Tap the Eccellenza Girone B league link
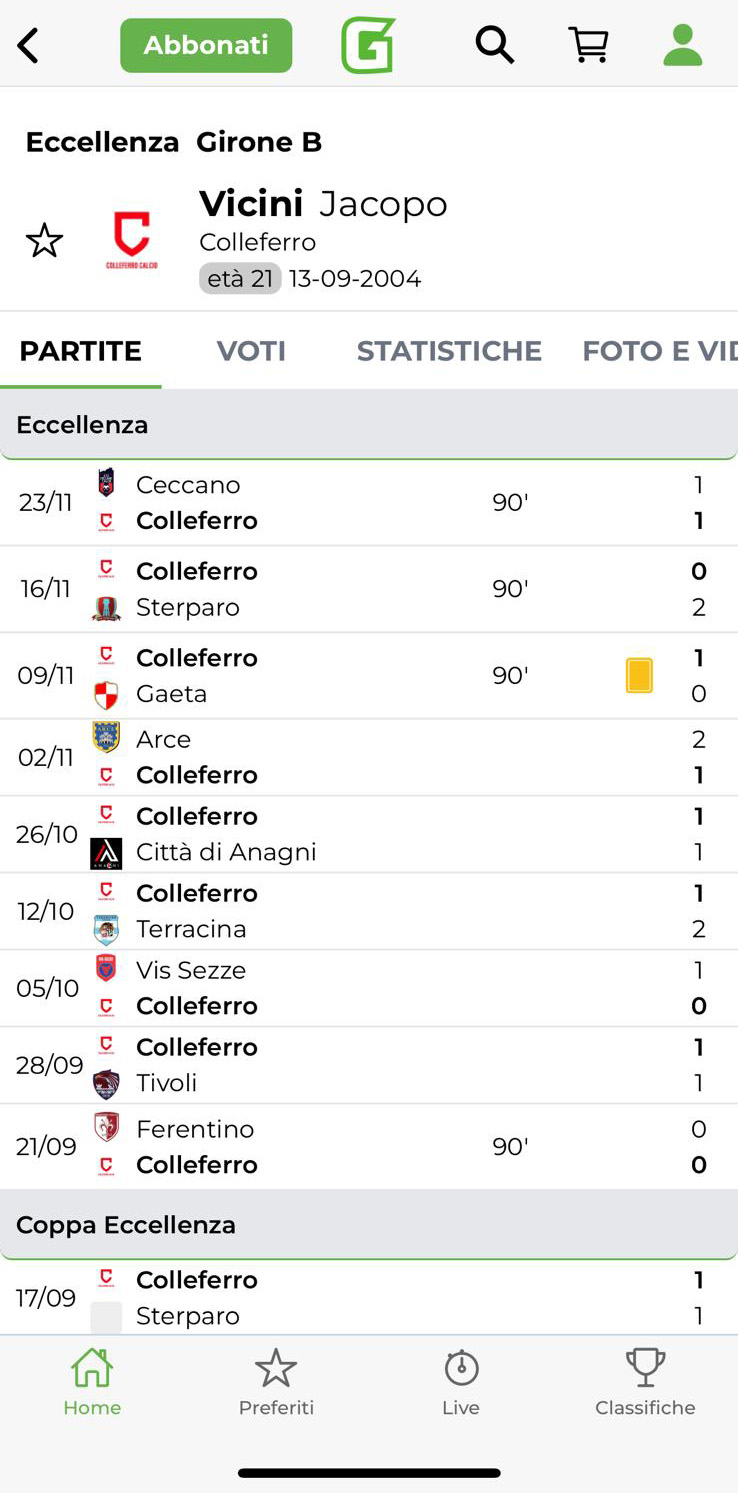 pos(174,142)
